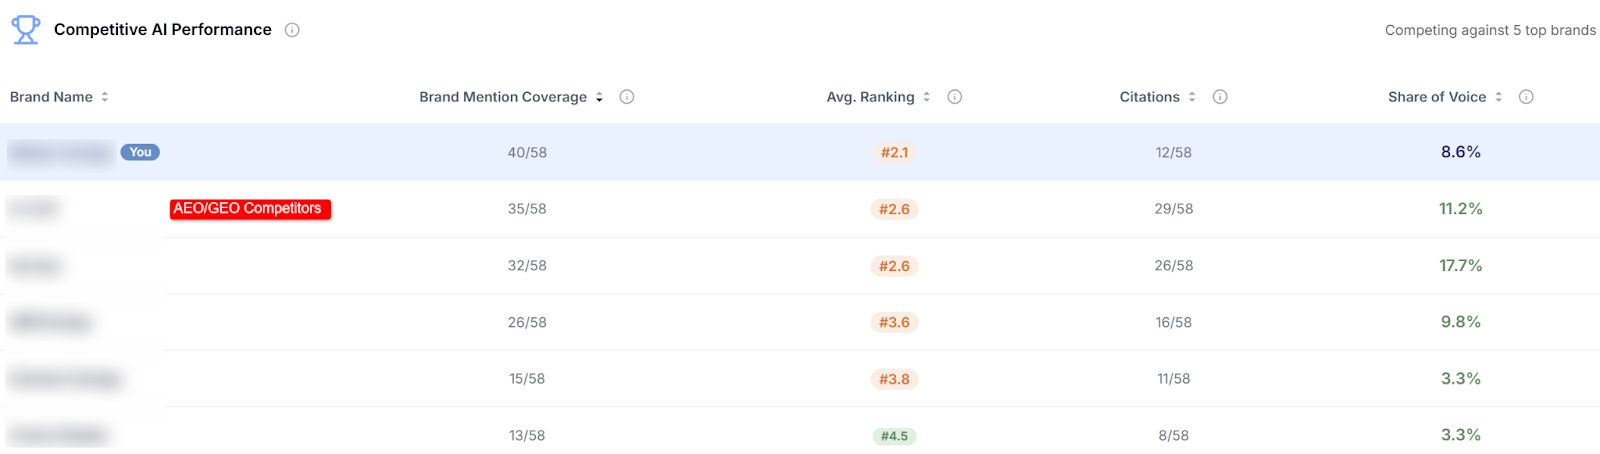This screenshot has height=454, width=1600.
Task: Select the #2.1 average ranking badge
Action: click(x=894, y=153)
